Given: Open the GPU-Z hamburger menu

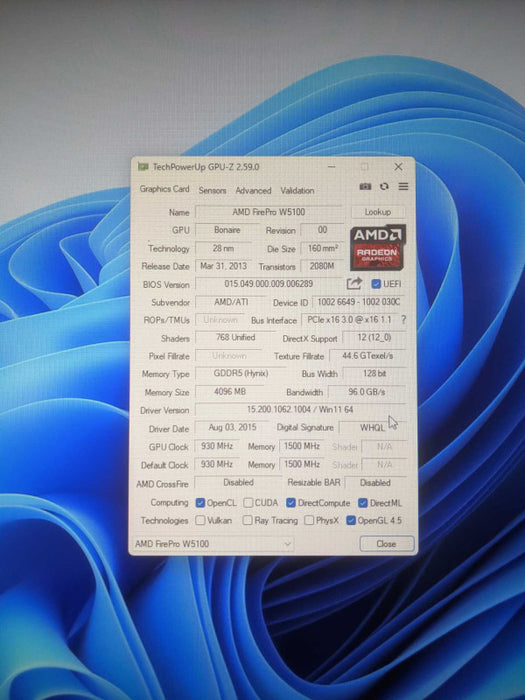Looking at the screenshot, I should click(403, 186).
